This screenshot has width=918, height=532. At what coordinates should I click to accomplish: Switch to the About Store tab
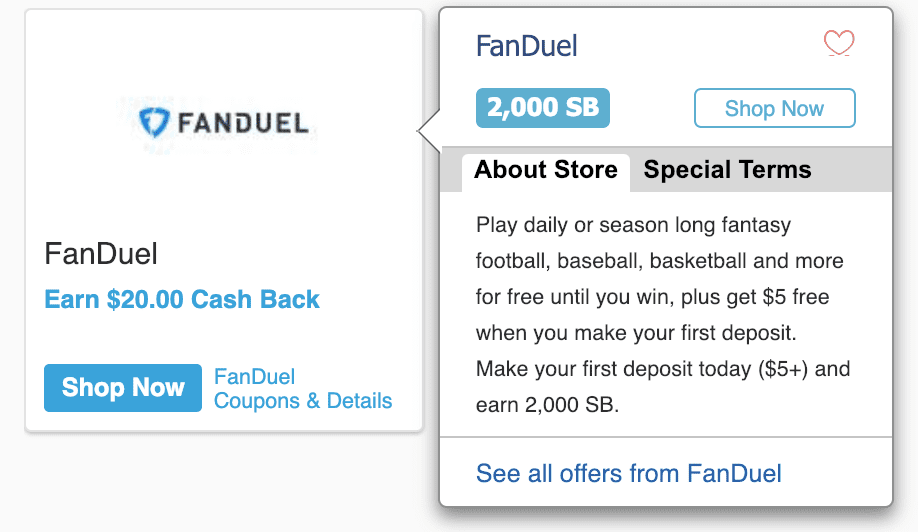545,170
